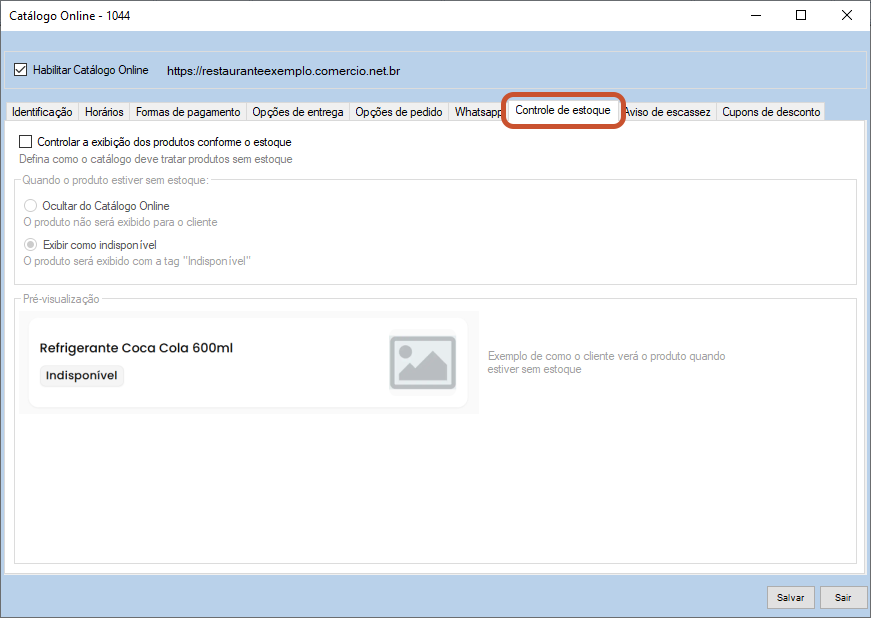Click the Sair button
The width and height of the screenshot is (871, 618).
point(843,597)
